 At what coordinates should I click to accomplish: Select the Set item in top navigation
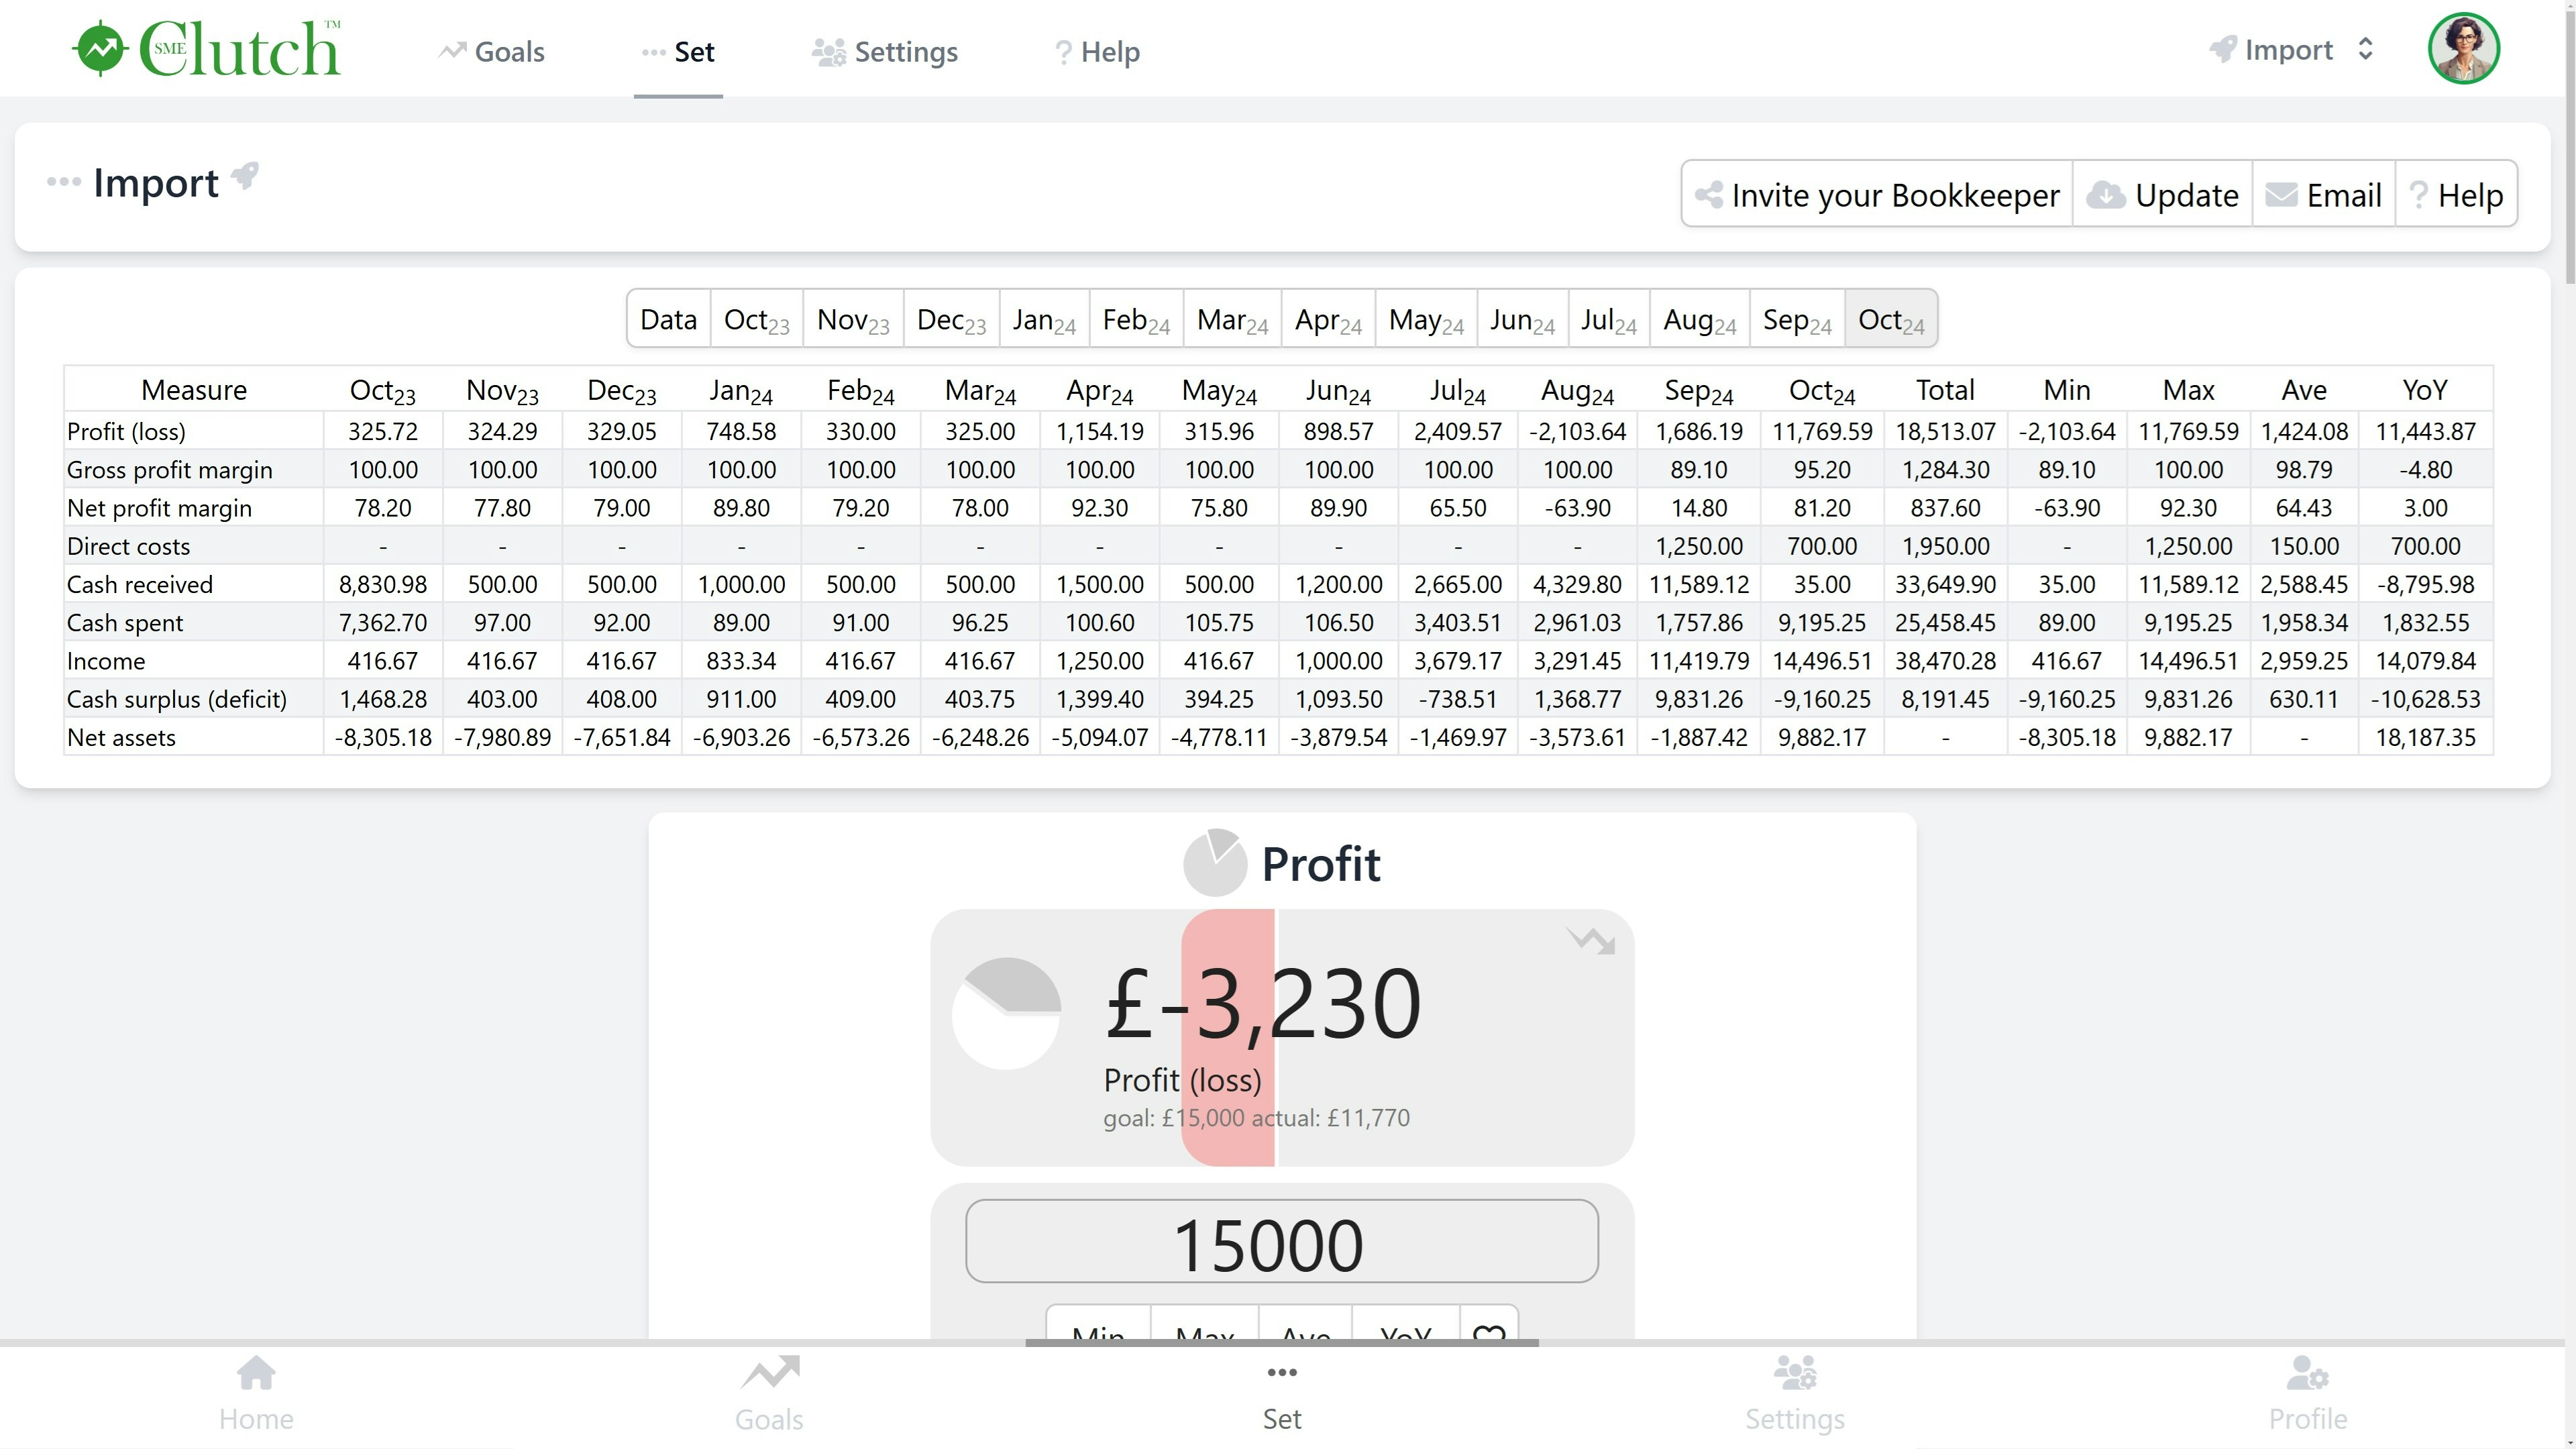678,51
